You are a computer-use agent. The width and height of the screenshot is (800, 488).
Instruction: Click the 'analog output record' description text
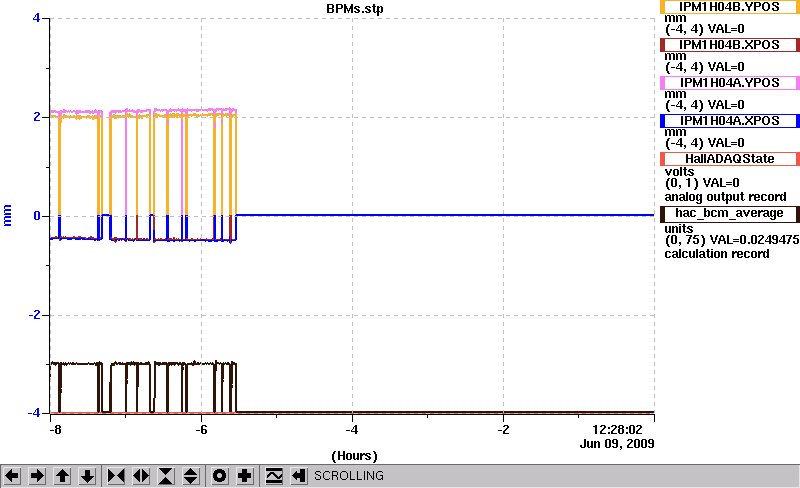725,197
